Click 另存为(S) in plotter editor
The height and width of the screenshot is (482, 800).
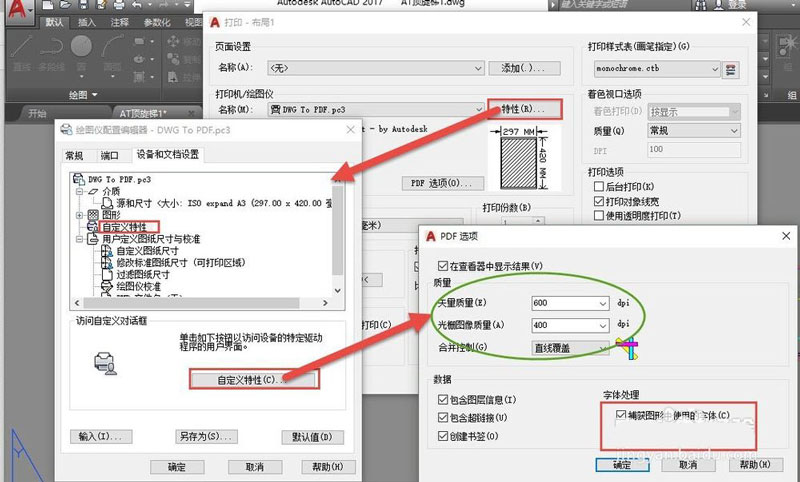pyautogui.click(x=206, y=436)
